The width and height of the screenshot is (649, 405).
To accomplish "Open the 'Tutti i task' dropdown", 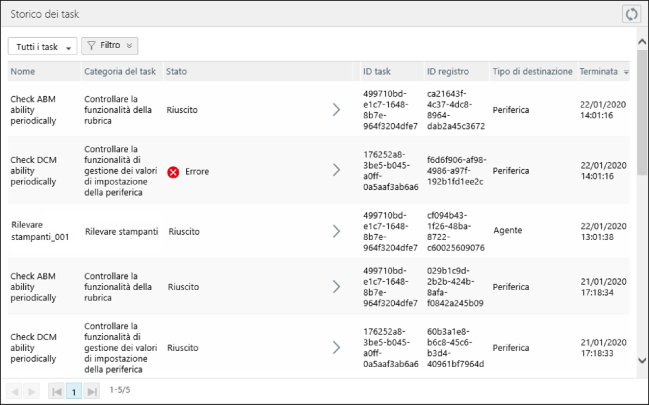I will 43,47.
